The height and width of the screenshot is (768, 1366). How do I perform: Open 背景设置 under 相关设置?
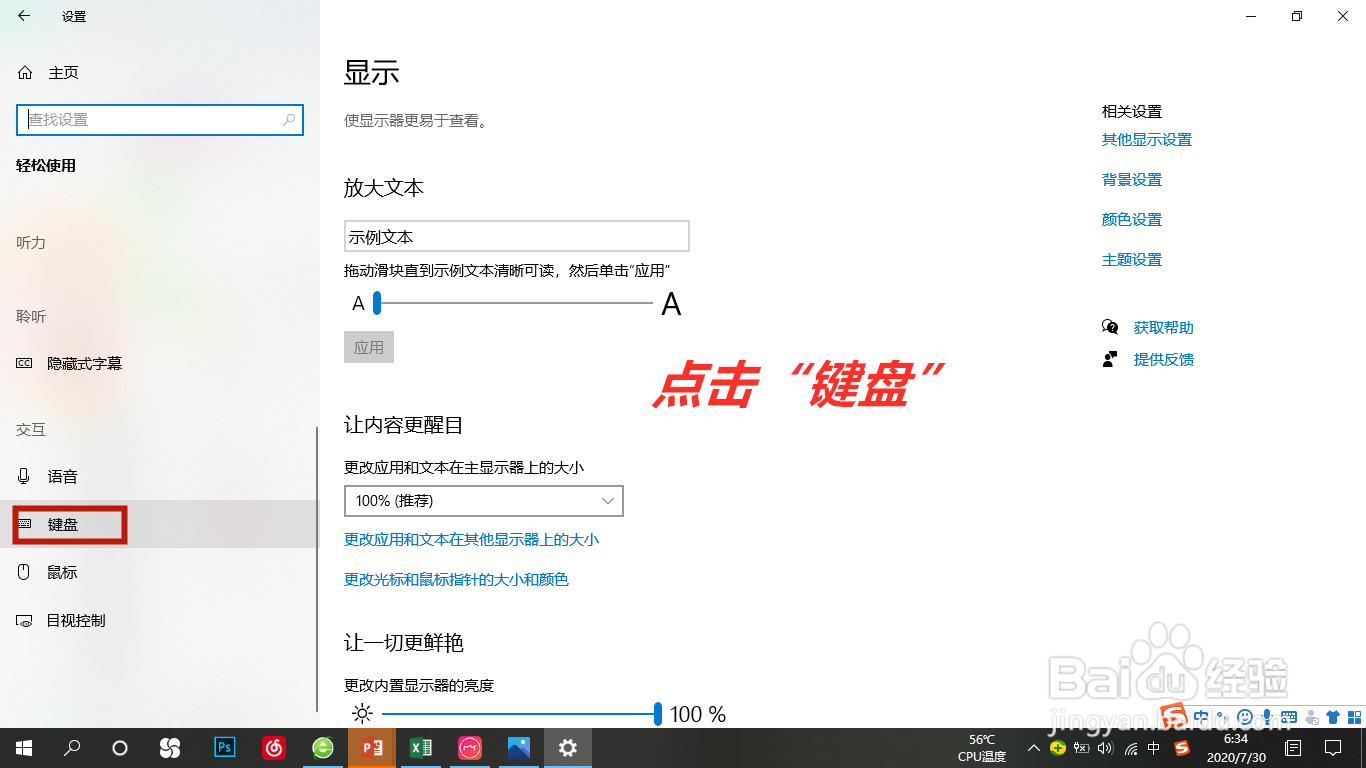click(1131, 179)
